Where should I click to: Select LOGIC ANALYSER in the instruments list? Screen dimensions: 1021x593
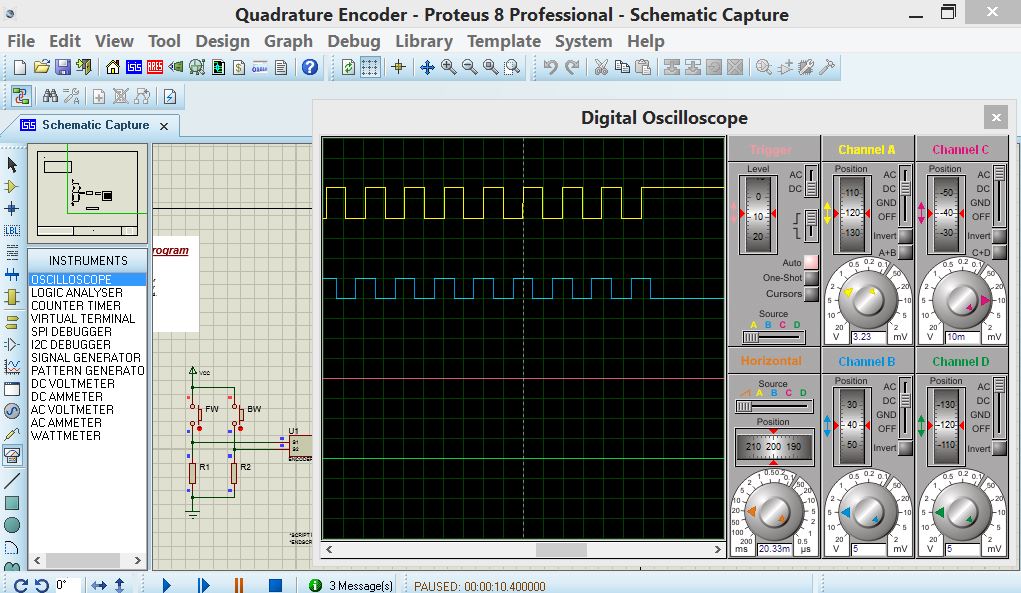(87, 292)
